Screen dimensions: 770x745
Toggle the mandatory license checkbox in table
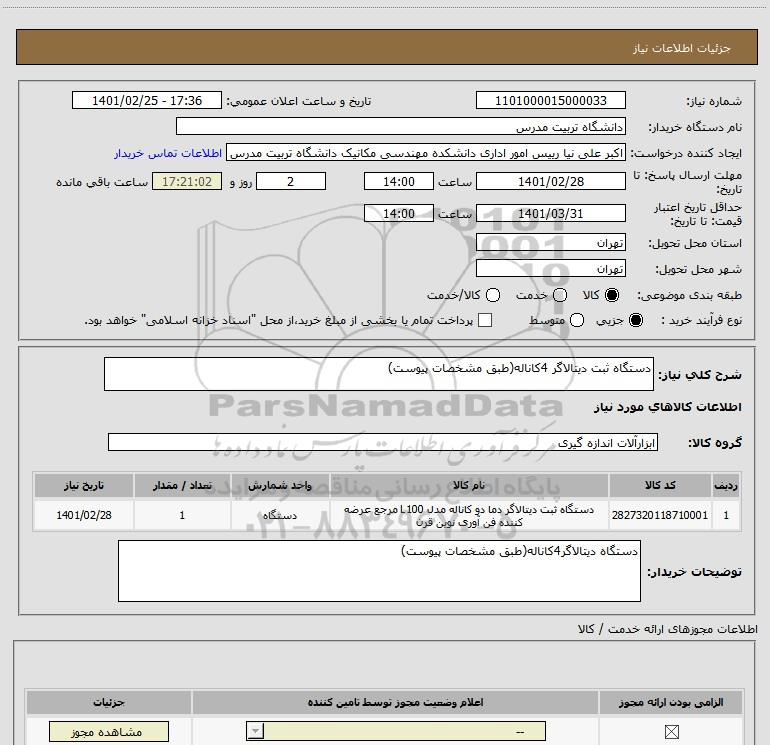671,732
